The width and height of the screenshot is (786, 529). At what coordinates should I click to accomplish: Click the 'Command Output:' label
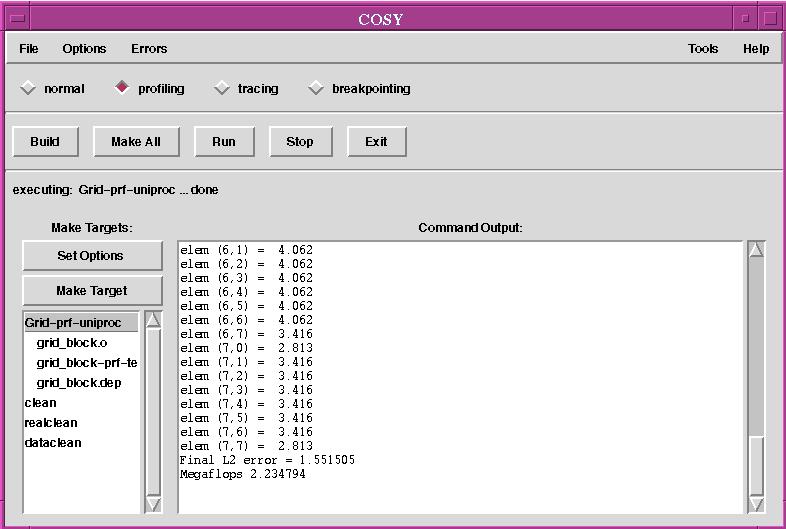click(x=470, y=228)
